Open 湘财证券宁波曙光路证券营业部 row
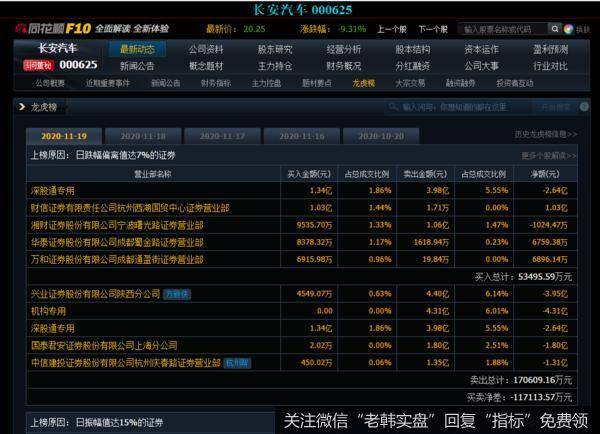This screenshot has height=434, width=600. point(117,225)
